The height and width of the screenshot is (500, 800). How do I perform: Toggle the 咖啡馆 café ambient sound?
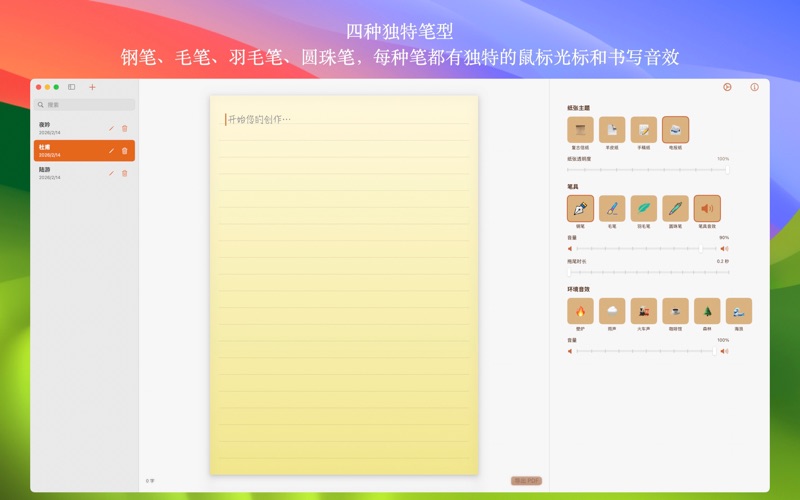pos(675,311)
